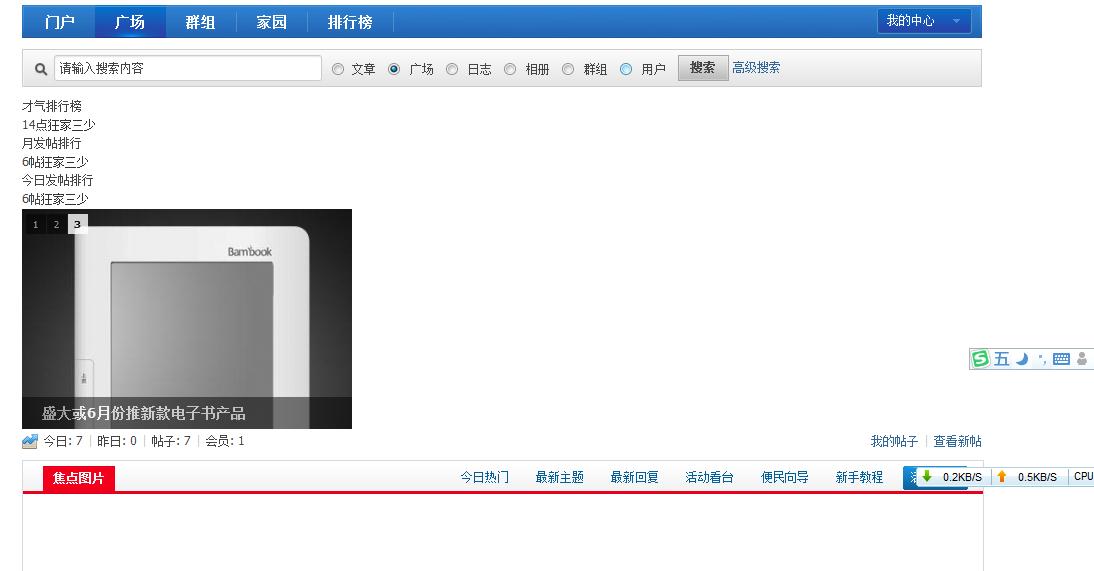Switch to the 最新主题 tab
Screen dimensions: 1094x571
pyautogui.click(x=560, y=477)
